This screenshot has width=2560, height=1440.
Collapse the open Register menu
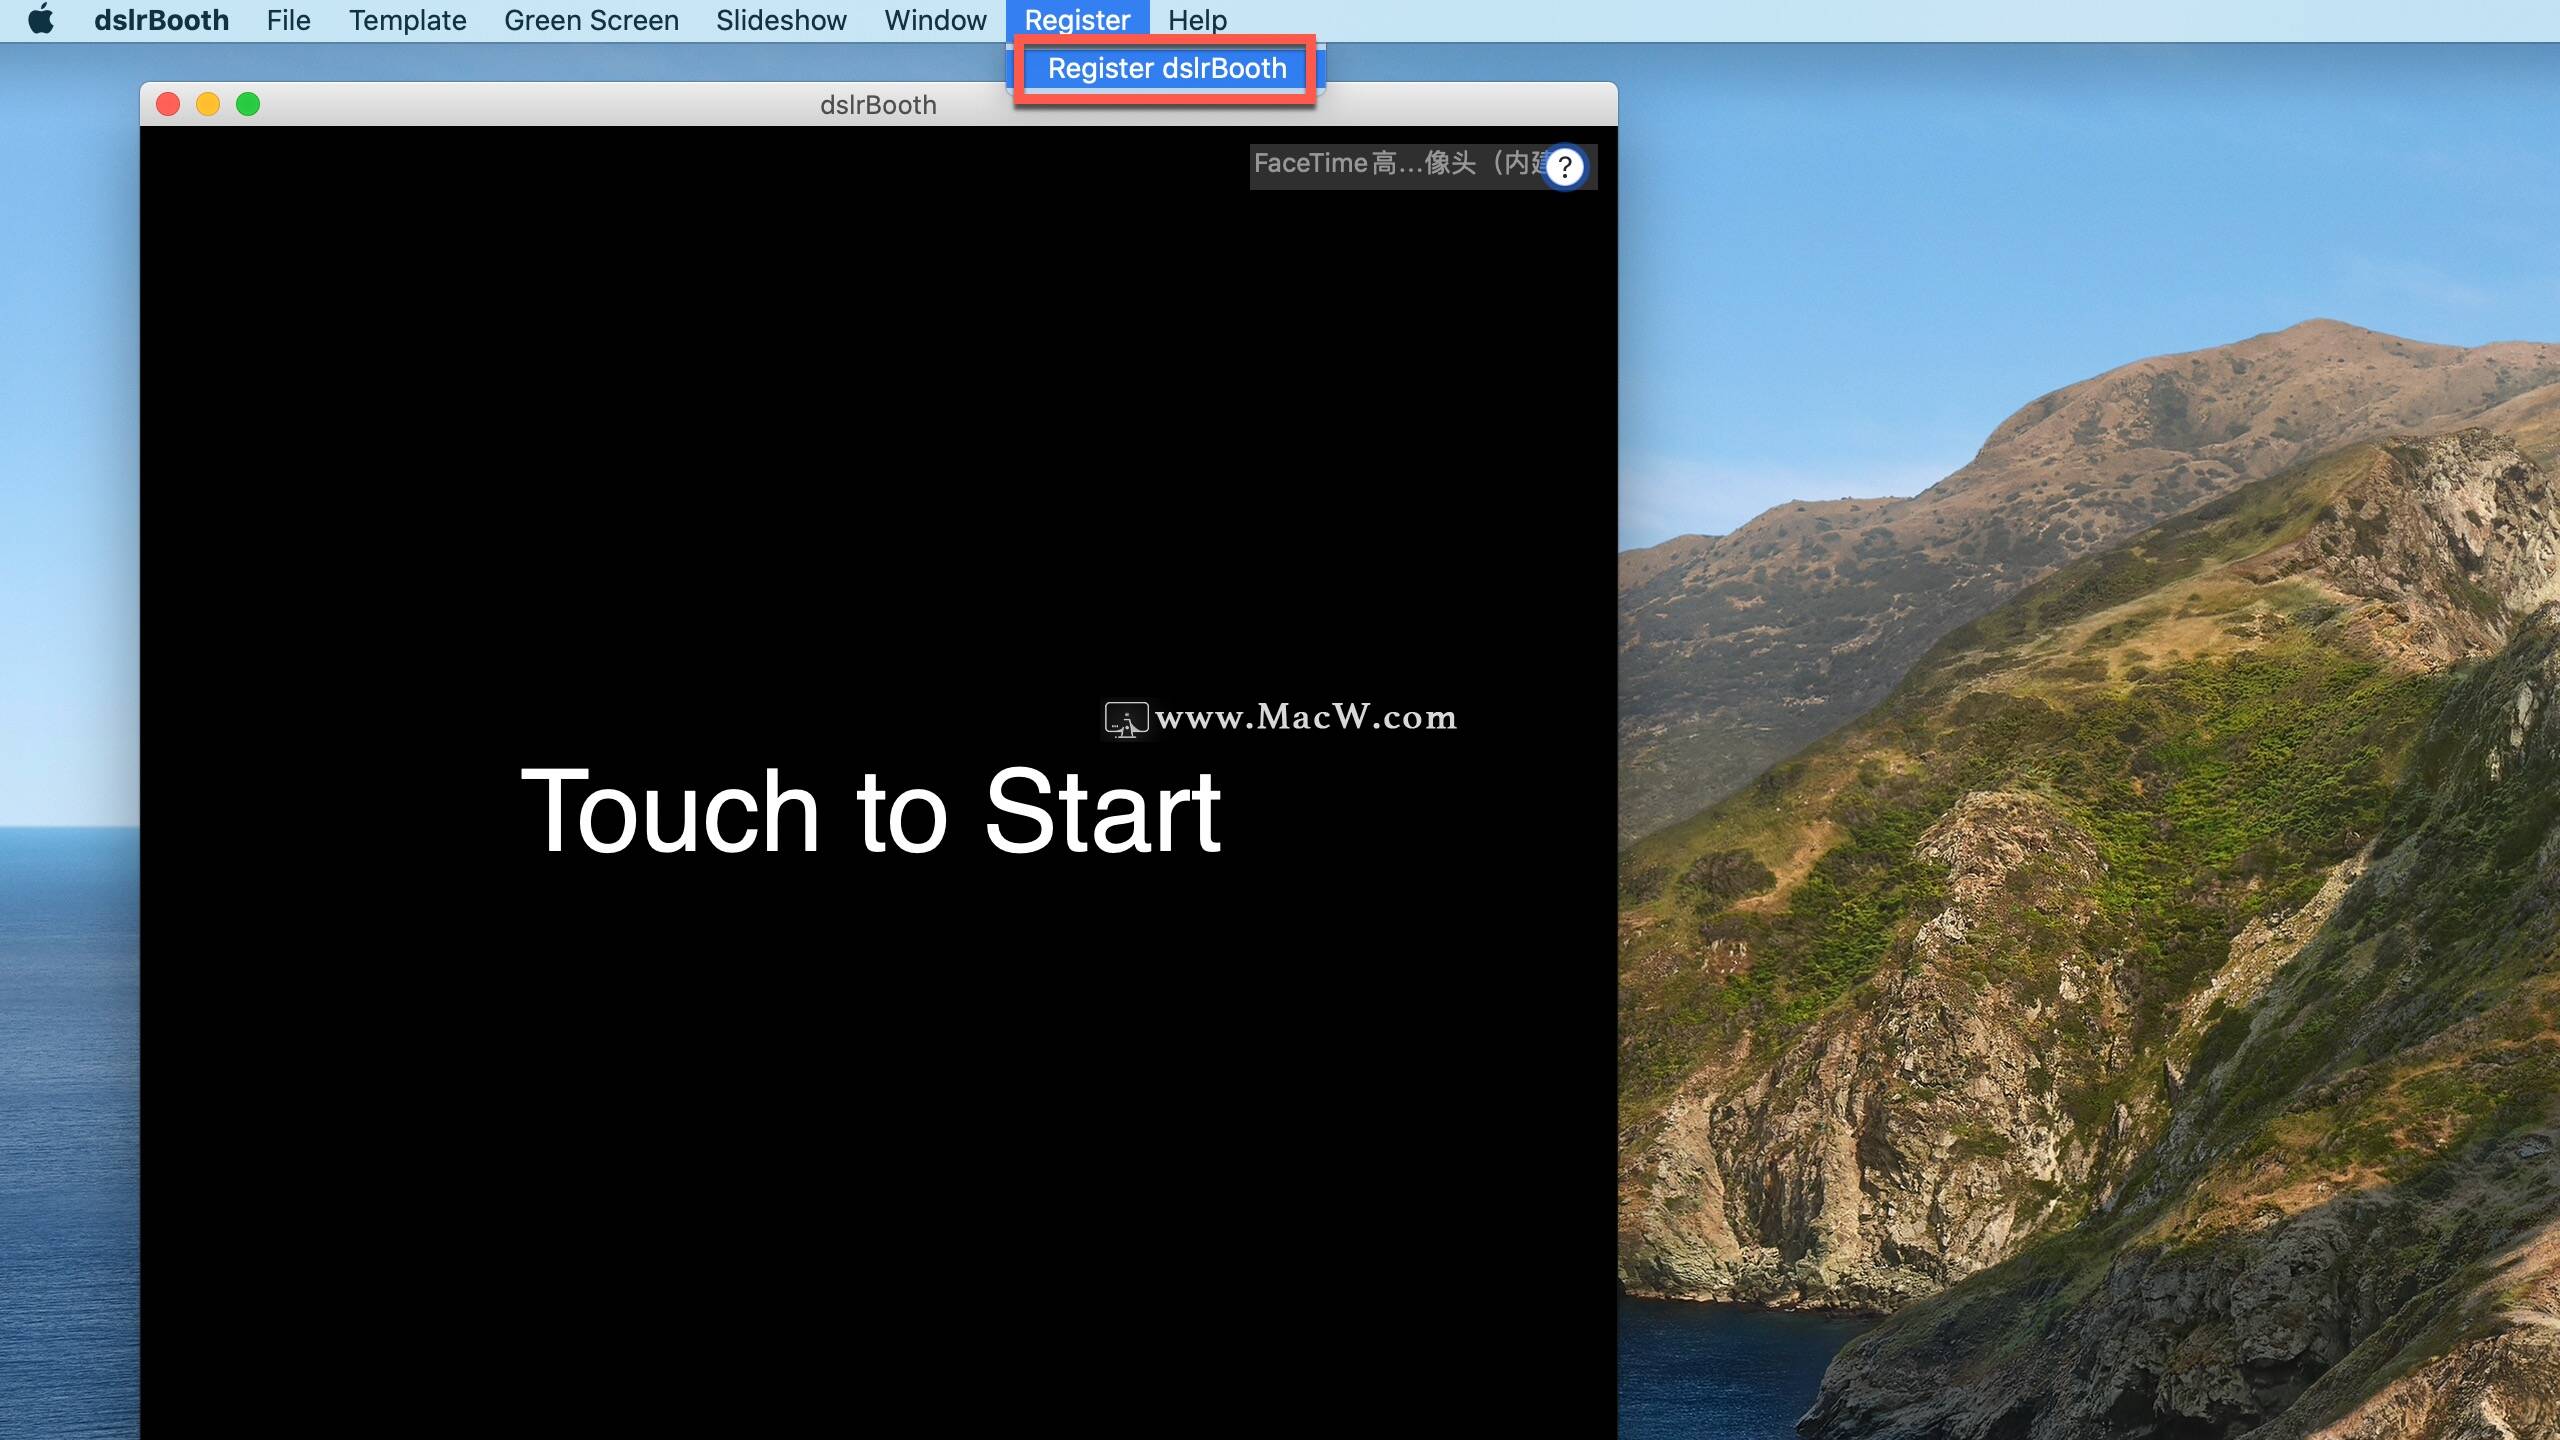pyautogui.click(x=1077, y=20)
